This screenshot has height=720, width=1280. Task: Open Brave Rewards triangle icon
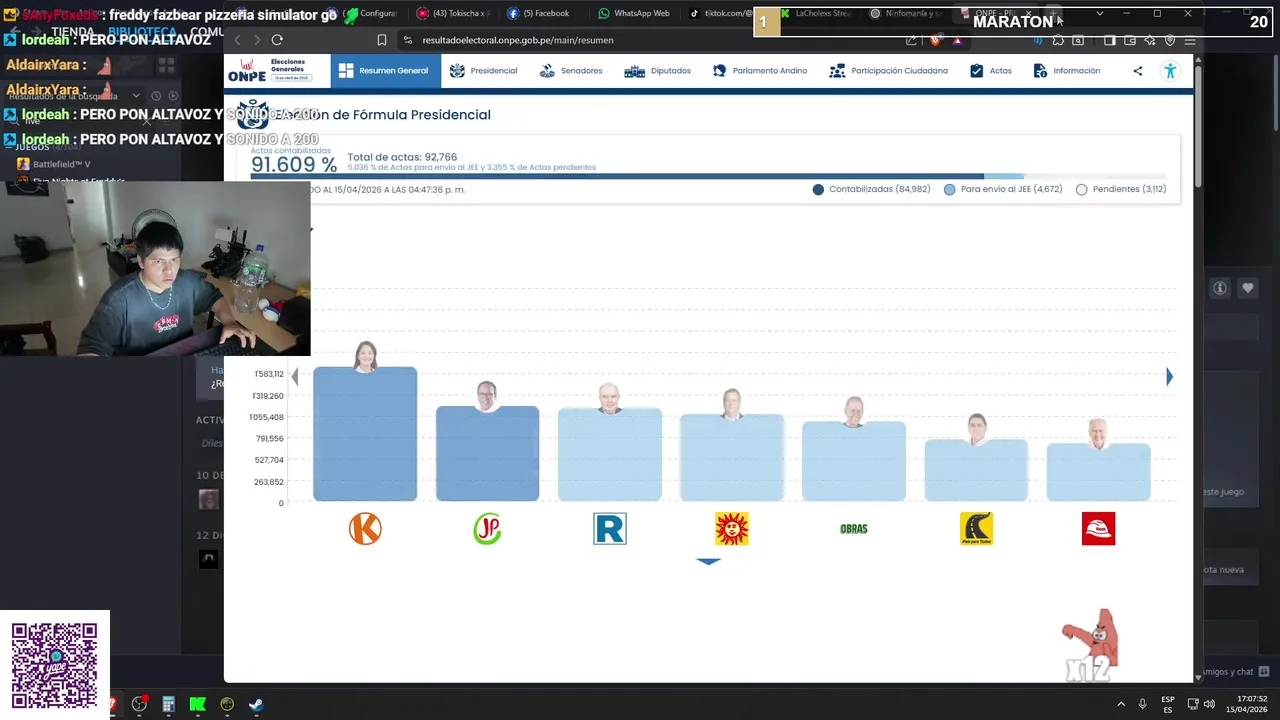pyautogui.click(x=957, y=40)
